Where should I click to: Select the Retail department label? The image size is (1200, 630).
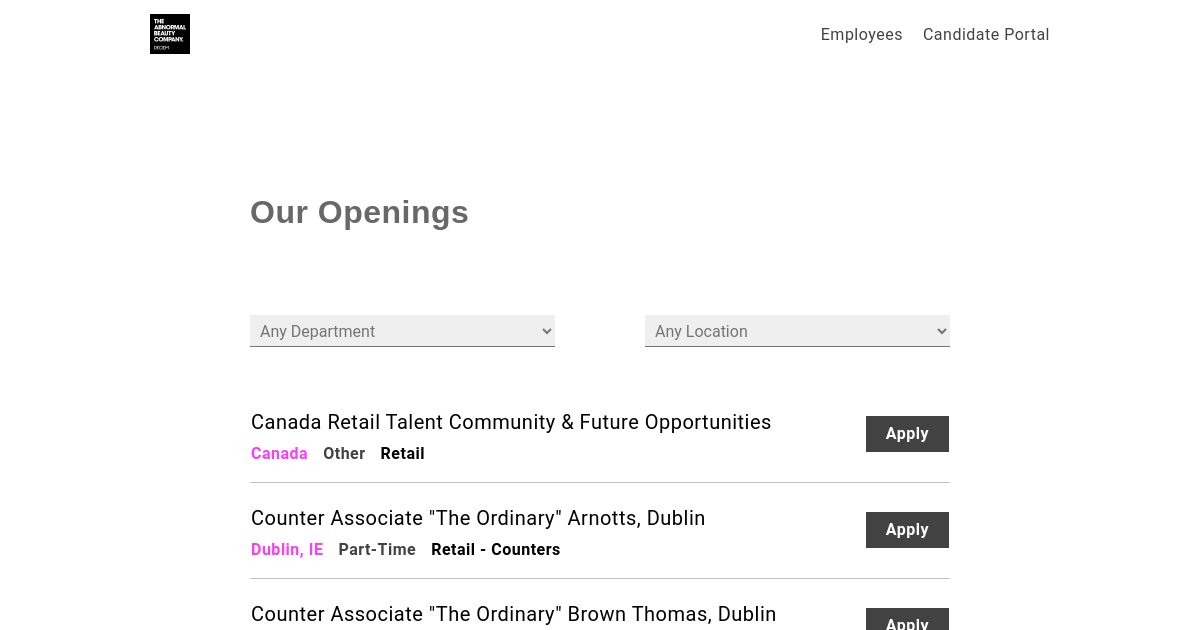(402, 454)
